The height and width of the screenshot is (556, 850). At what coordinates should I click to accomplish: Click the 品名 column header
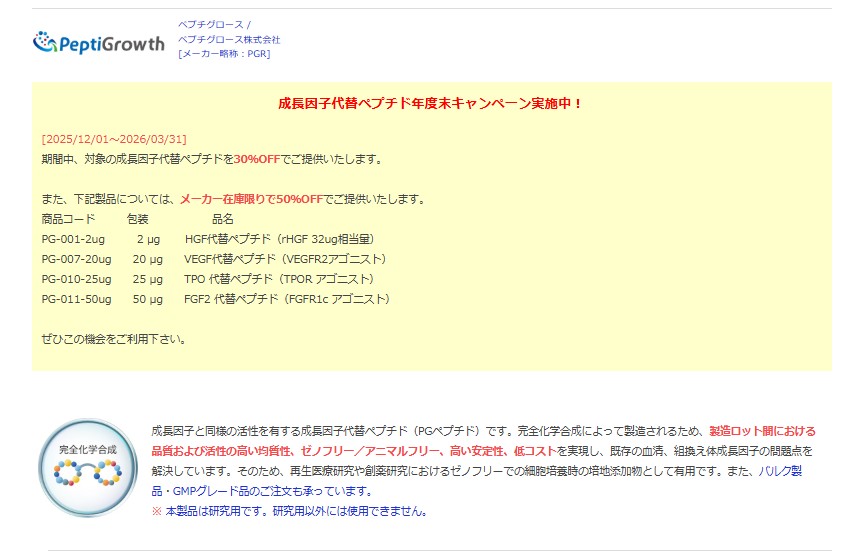tap(222, 219)
